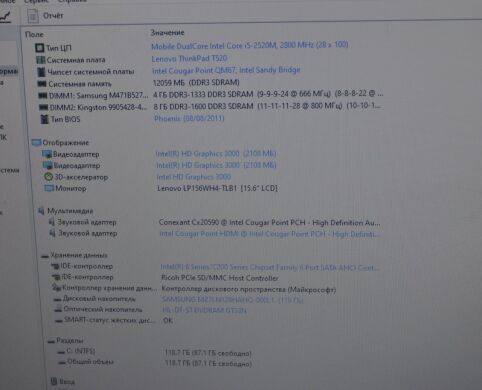Select 4 ГБ DDR3-1333 DDR3 SDRAM value
This screenshot has width=482, height=390.
tap(268, 94)
